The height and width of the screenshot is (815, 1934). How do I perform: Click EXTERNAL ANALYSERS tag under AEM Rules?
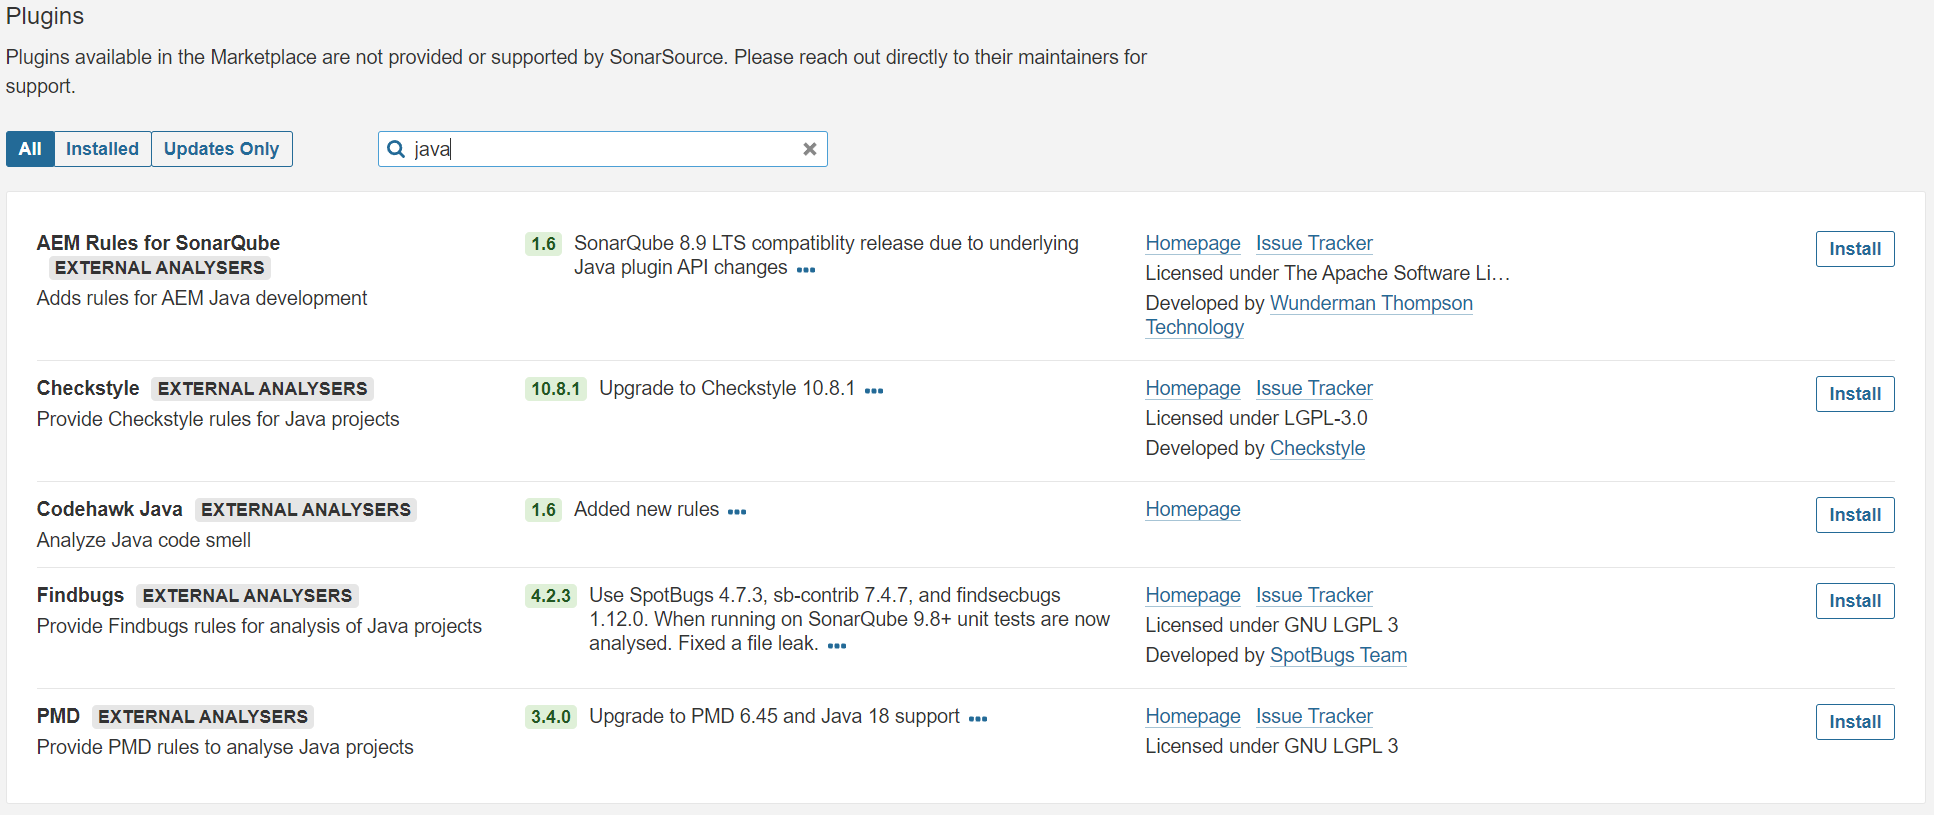click(160, 268)
